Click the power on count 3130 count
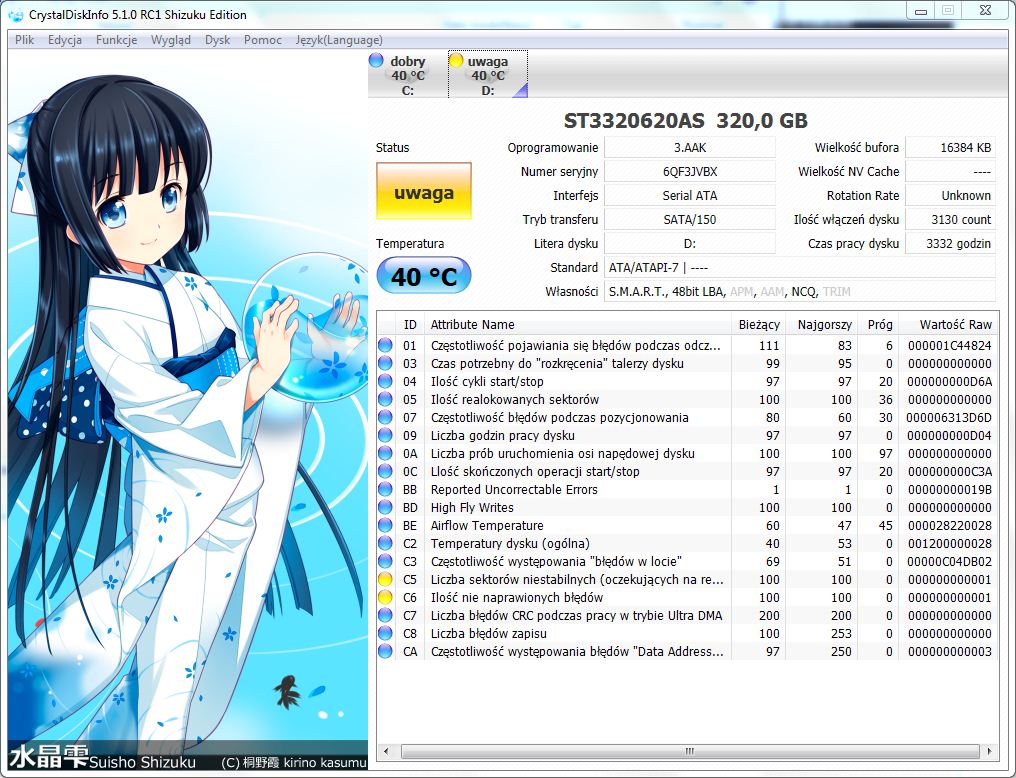 (x=950, y=220)
